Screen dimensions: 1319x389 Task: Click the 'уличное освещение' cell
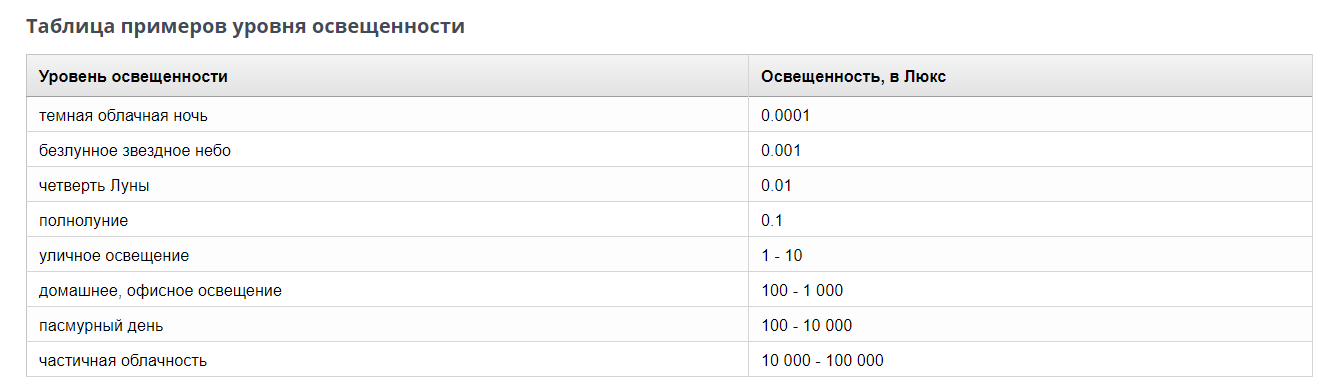pyautogui.click(x=388, y=255)
